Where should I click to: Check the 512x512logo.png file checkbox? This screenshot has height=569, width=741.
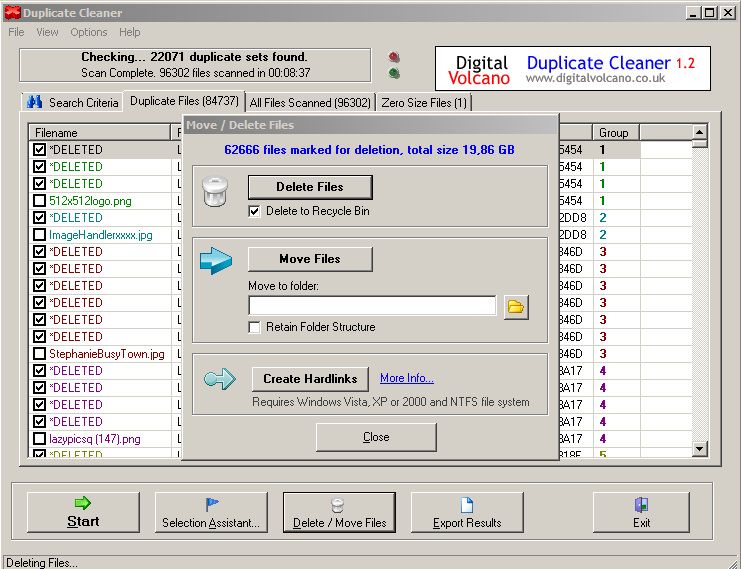[x=39, y=201]
